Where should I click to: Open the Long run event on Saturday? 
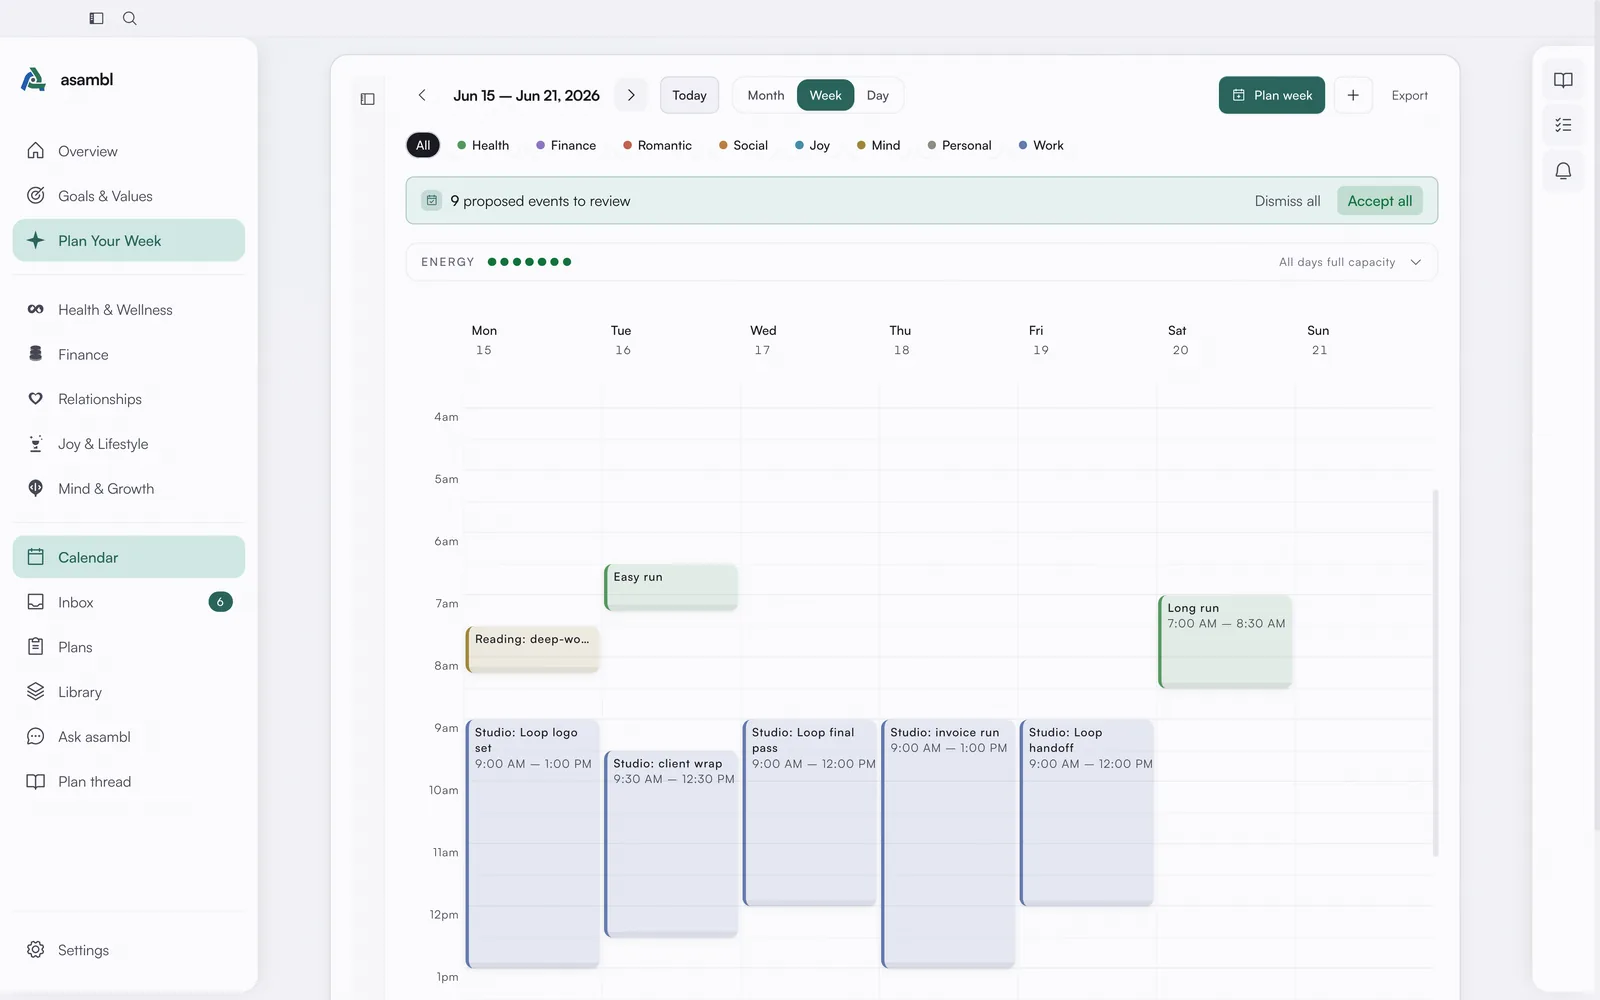[1225, 642]
